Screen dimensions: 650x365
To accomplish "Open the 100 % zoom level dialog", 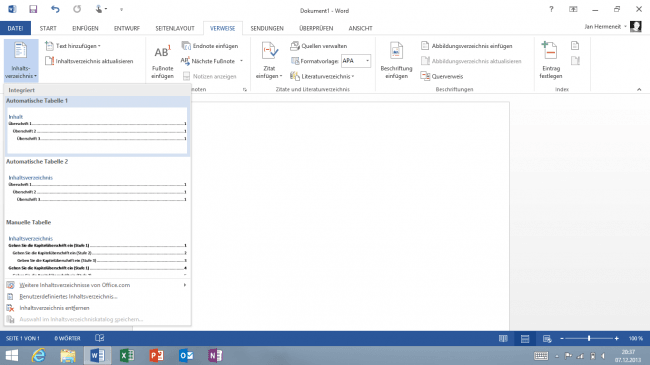I will pyautogui.click(x=635, y=339).
